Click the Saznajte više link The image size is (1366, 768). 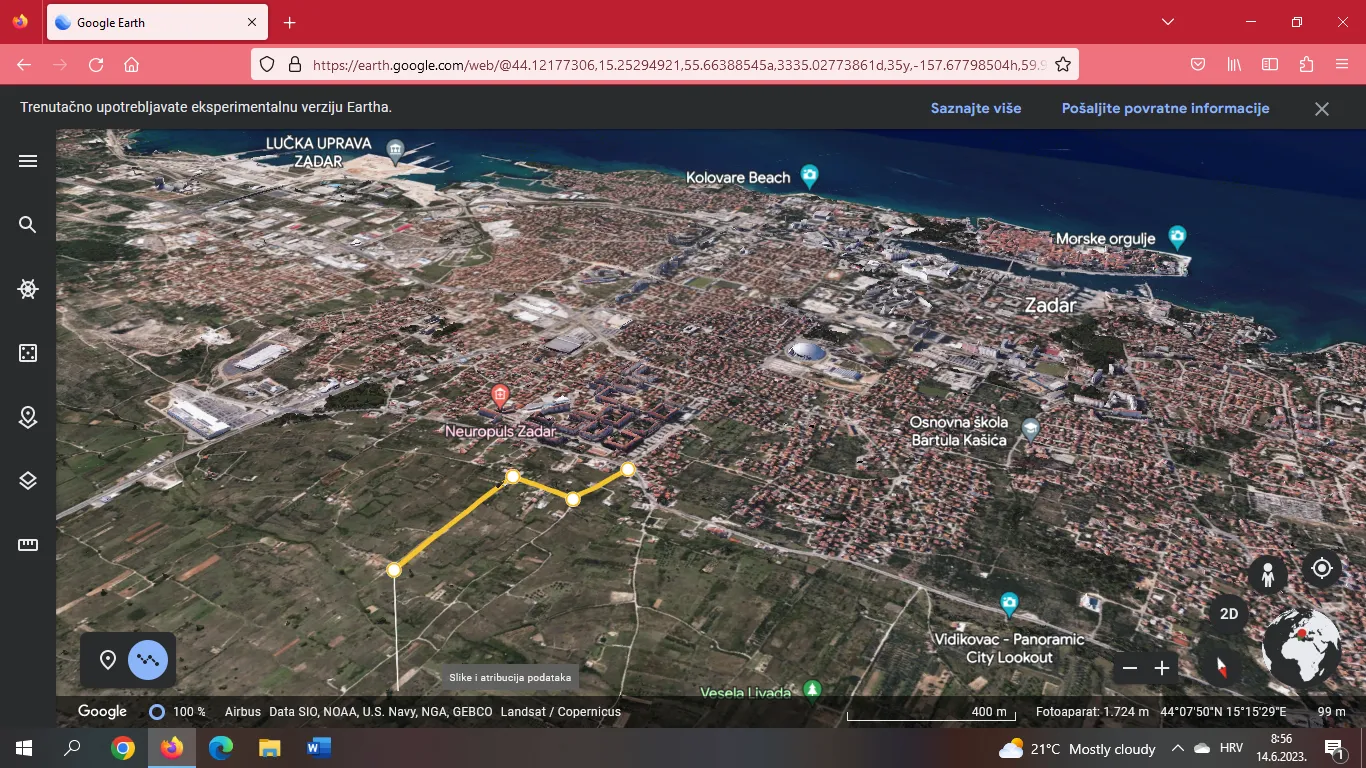coord(976,108)
